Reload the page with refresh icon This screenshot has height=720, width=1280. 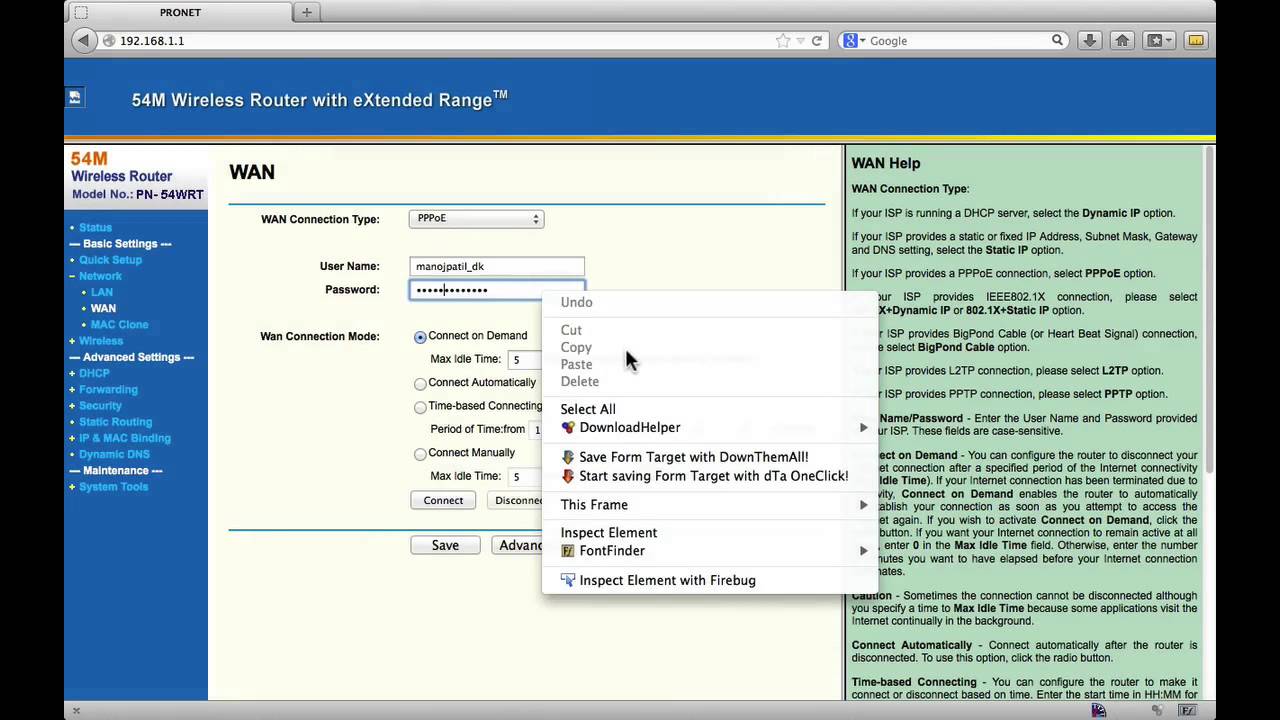coord(817,41)
